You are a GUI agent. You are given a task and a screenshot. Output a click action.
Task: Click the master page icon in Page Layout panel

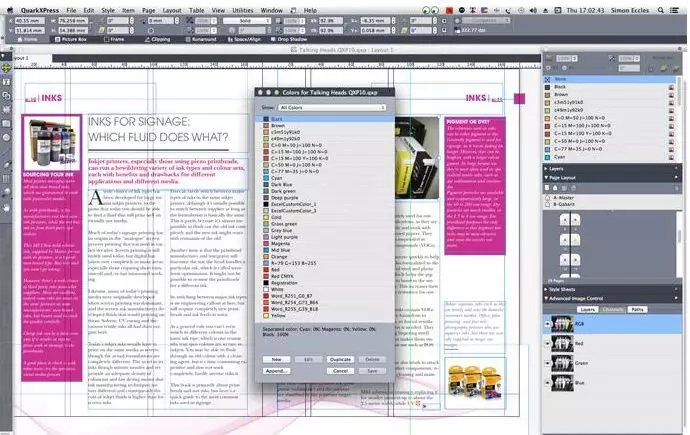pos(547,188)
